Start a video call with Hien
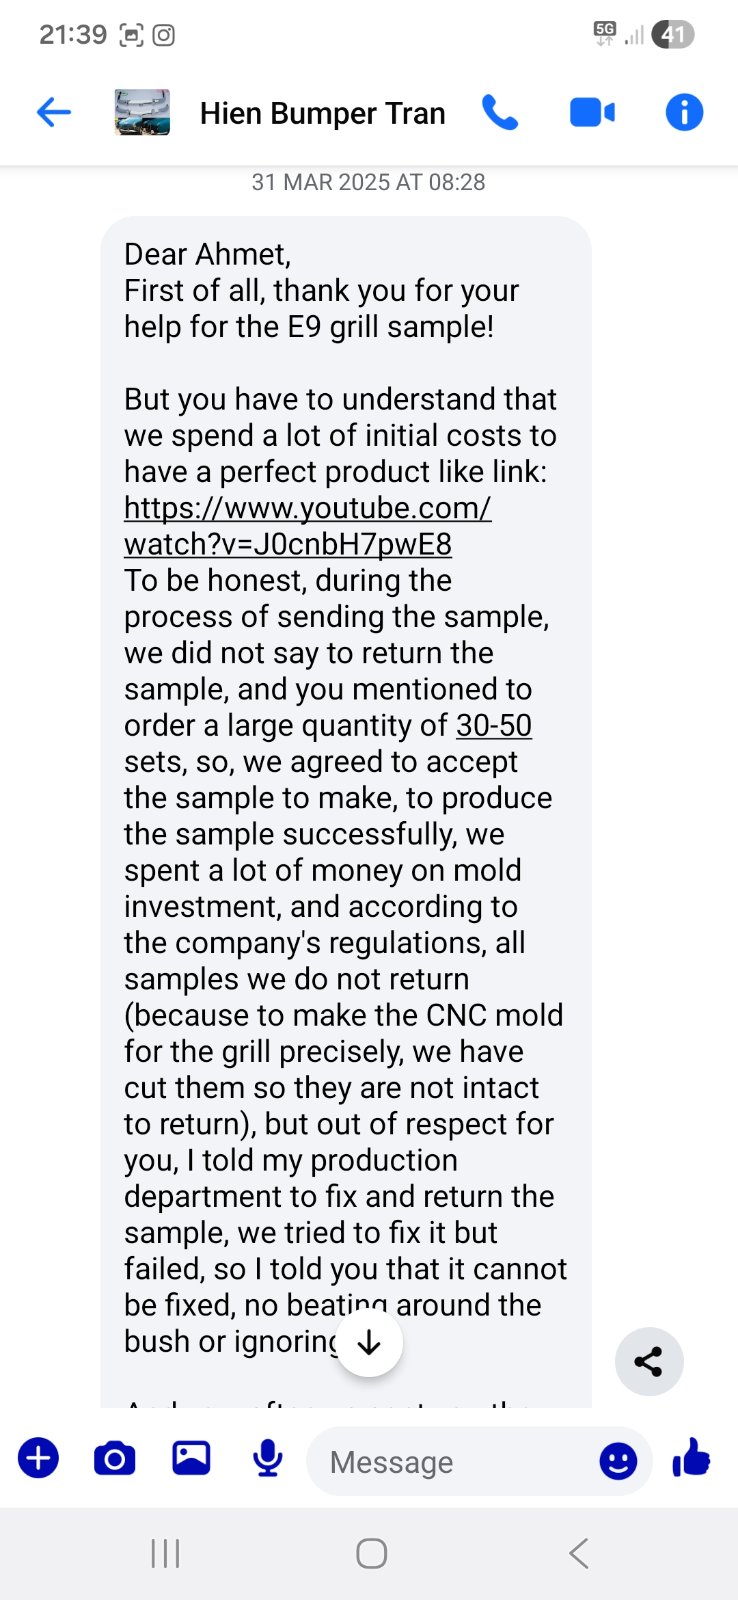Screen dimensions: 738x1600 tap(592, 113)
